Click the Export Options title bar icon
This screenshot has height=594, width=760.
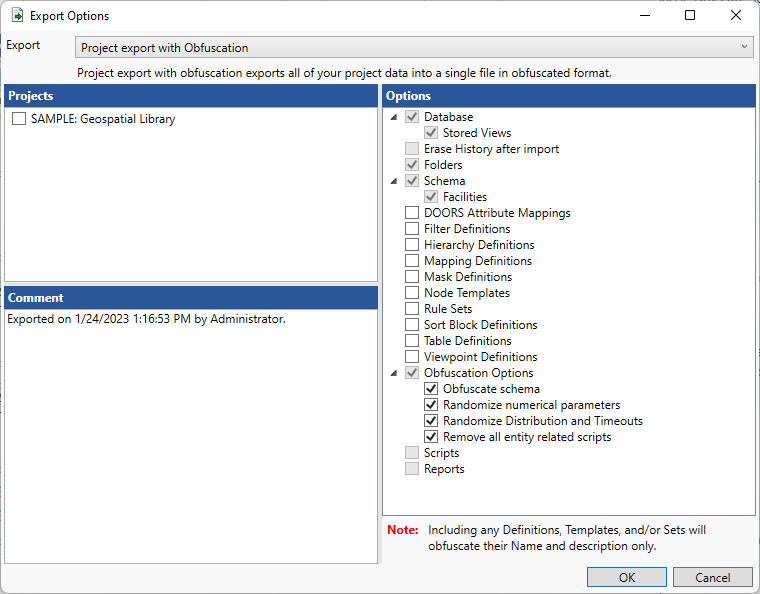[x=17, y=16]
